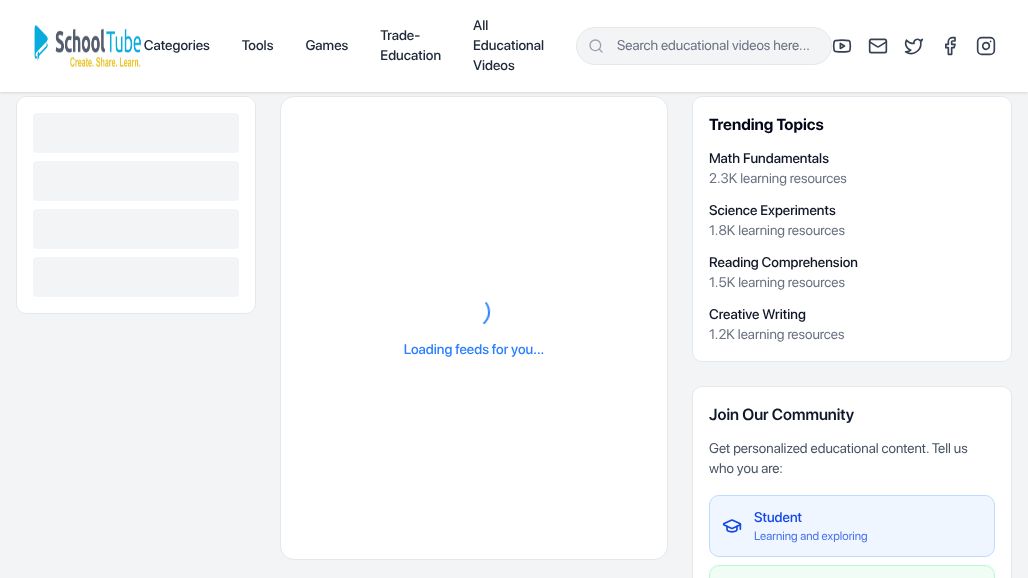Click the SchoolTube logo
This screenshot has height=578, width=1028.
(87, 46)
